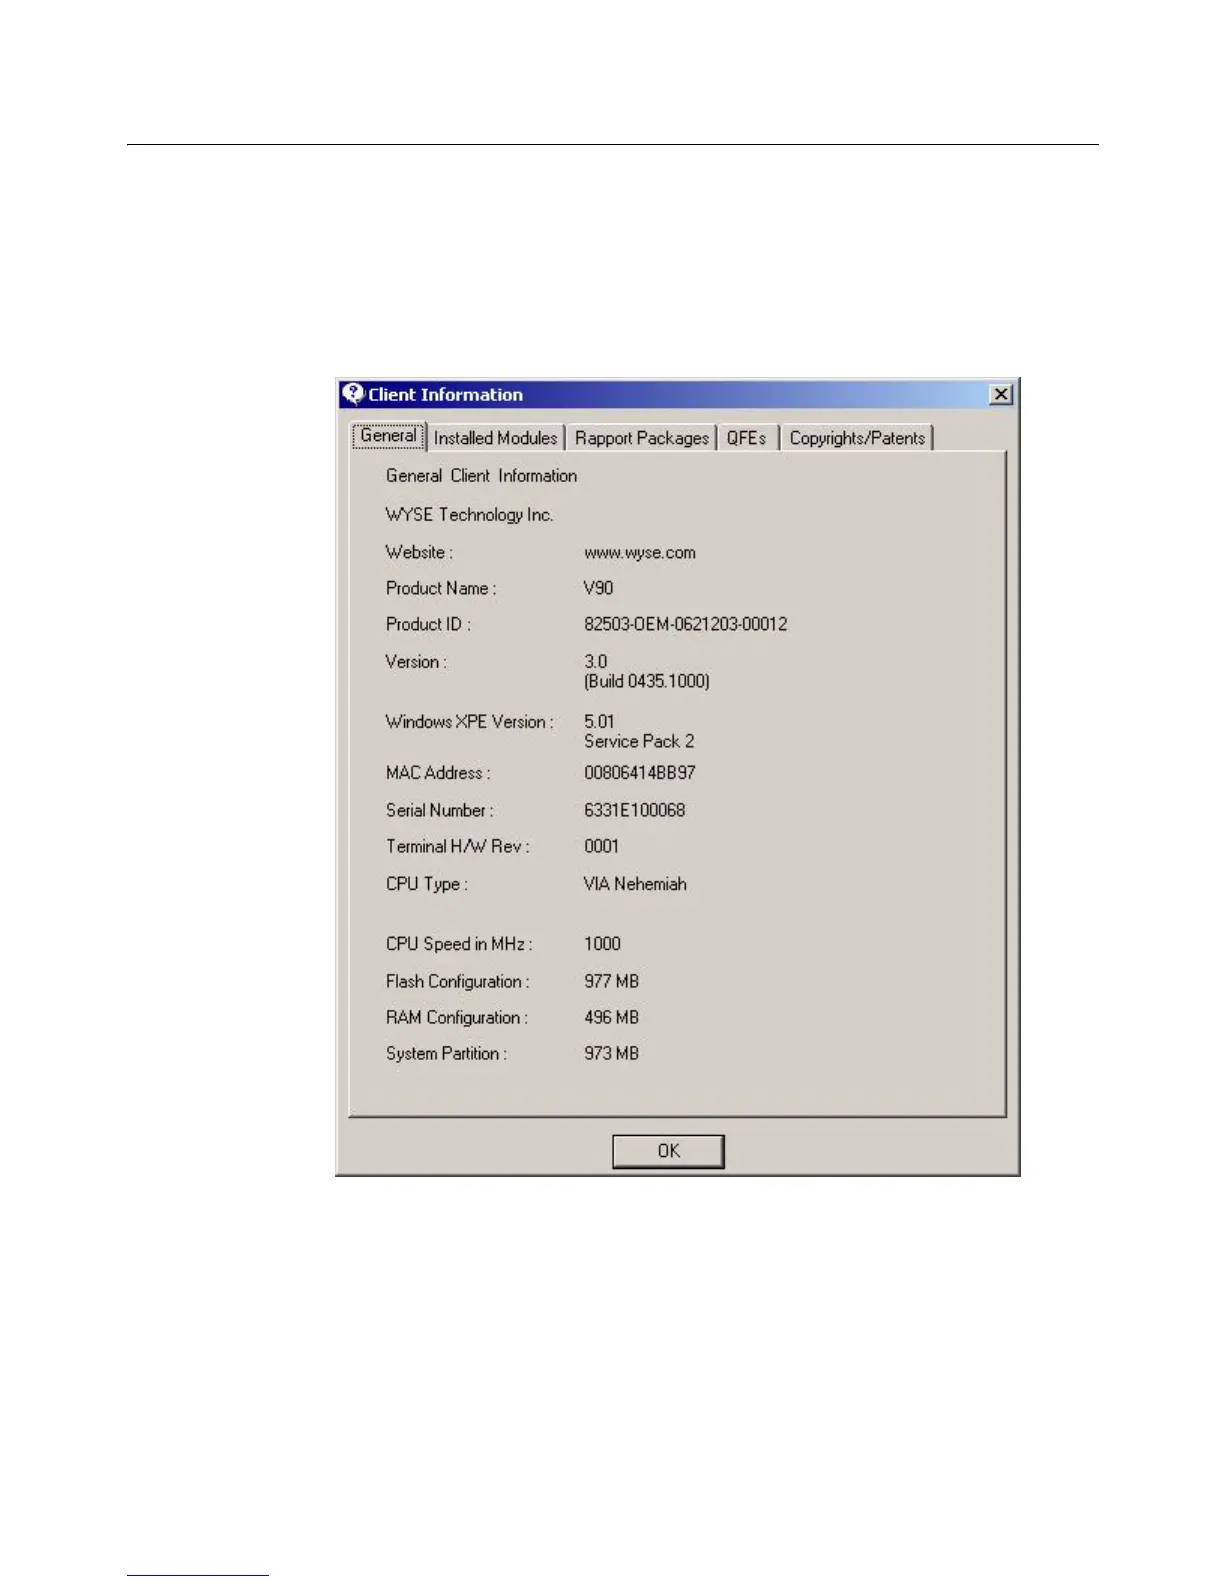Click the Windows XPE Version label
The height and width of the screenshot is (1584, 1224).
point(469,722)
